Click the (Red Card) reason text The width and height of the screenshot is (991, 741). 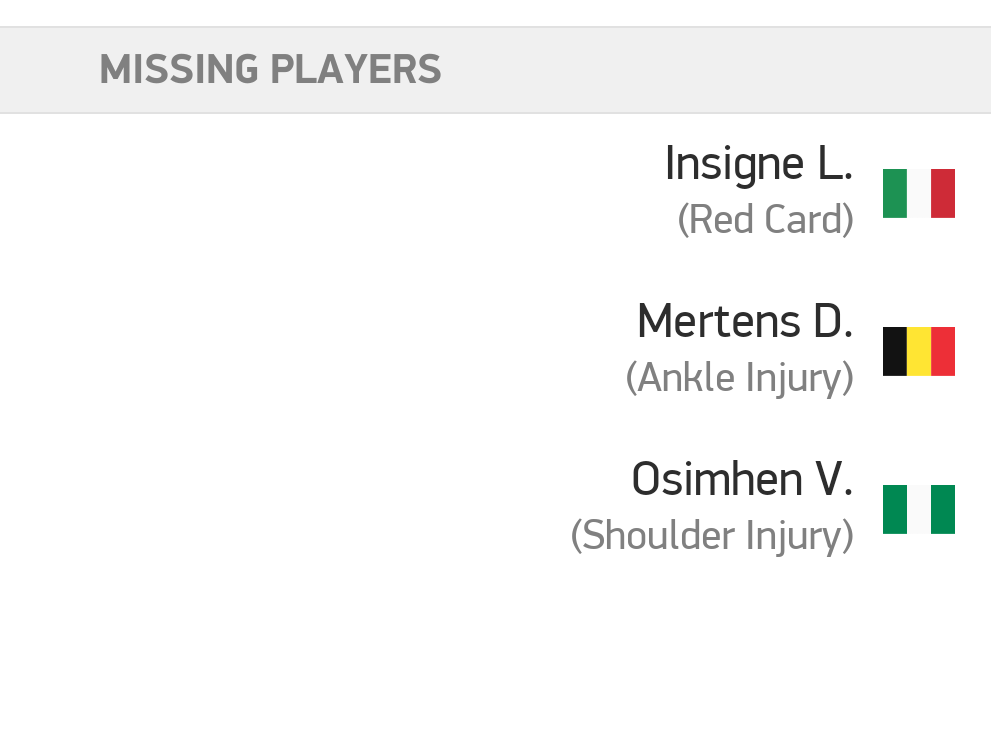[x=765, y=220]
